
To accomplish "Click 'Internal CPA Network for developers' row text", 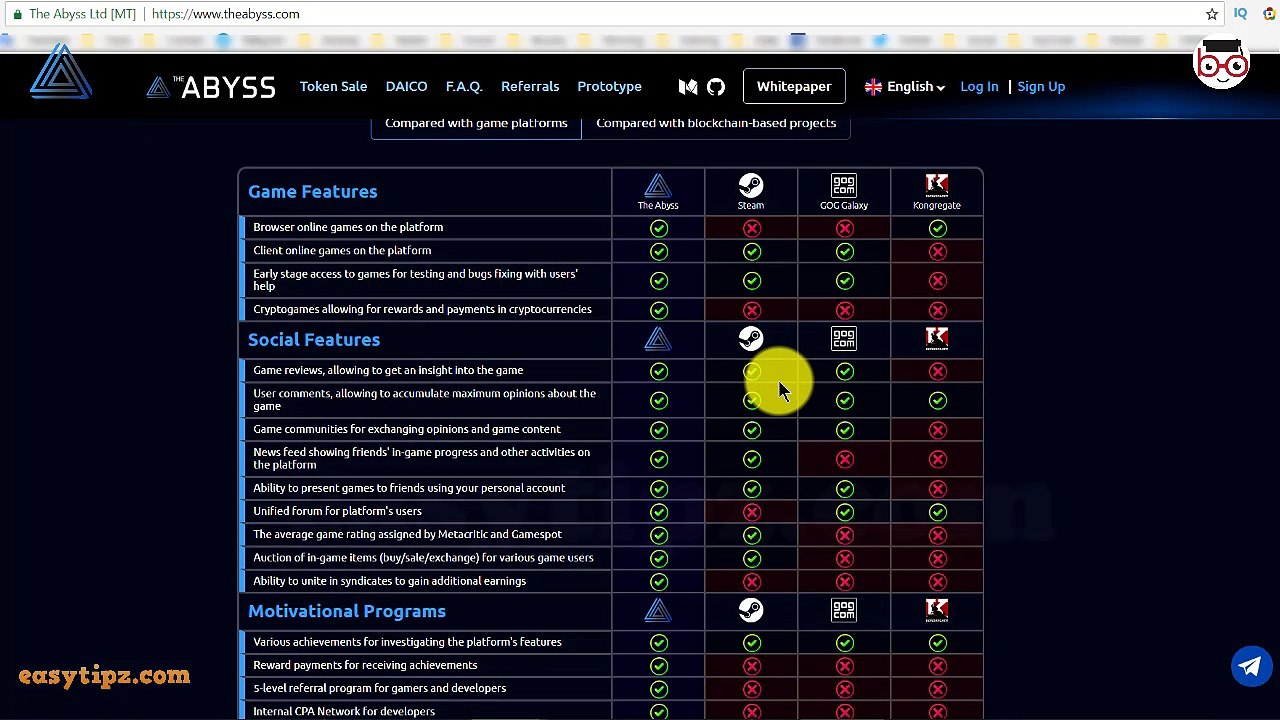I will tap(344, 712).
